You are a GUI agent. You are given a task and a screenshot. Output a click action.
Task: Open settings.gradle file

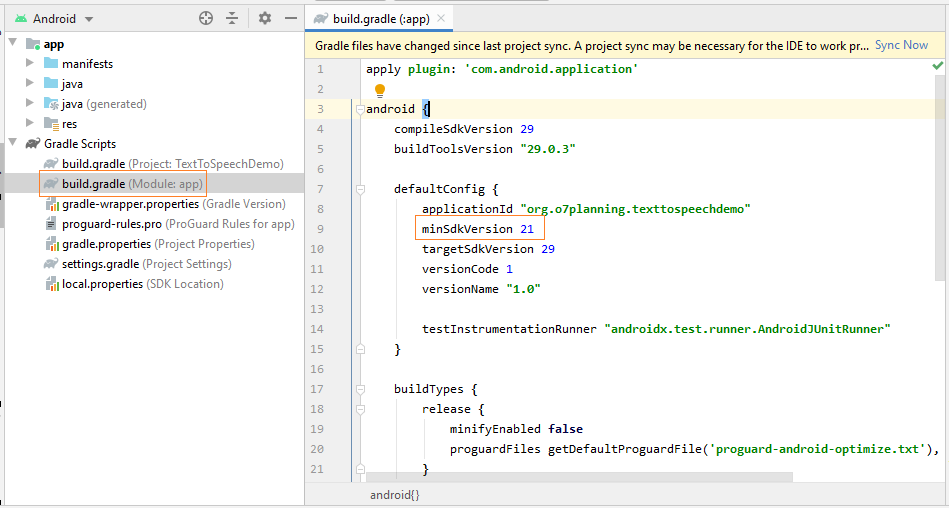(x=146, y=263)
